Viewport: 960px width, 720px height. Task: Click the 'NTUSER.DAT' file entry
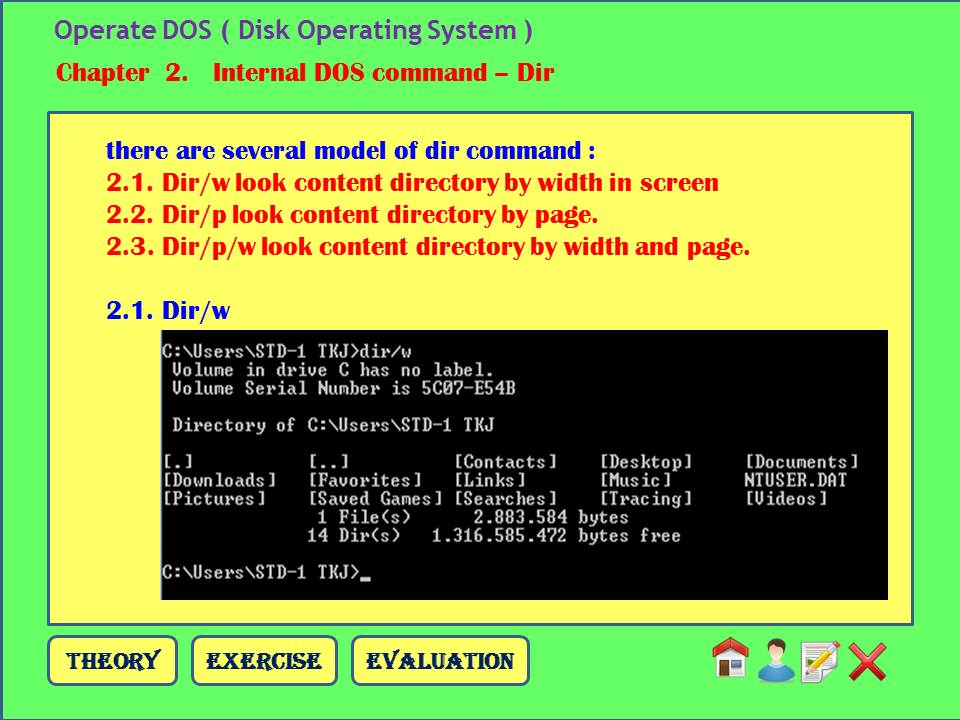pos(795,480)
